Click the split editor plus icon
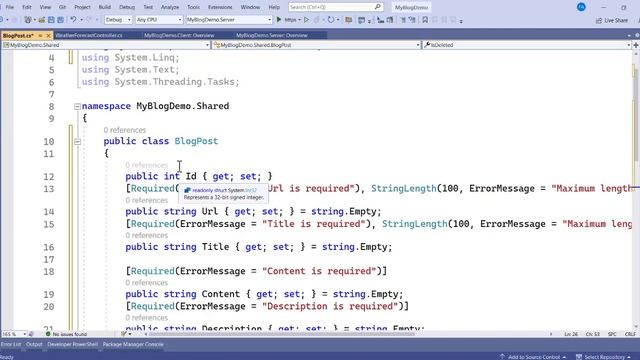 click(636, 45)
